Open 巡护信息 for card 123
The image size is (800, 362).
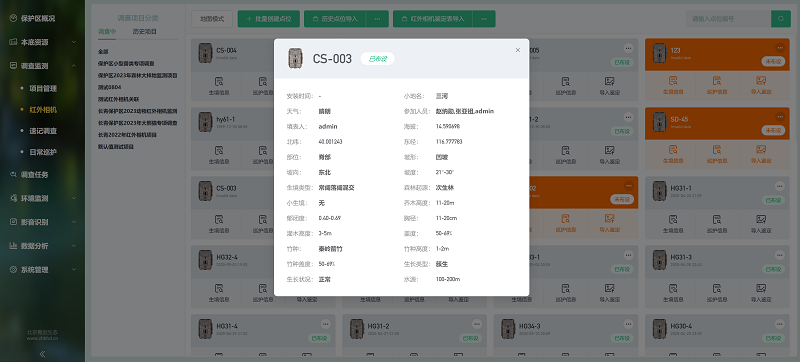coord(717,86)
